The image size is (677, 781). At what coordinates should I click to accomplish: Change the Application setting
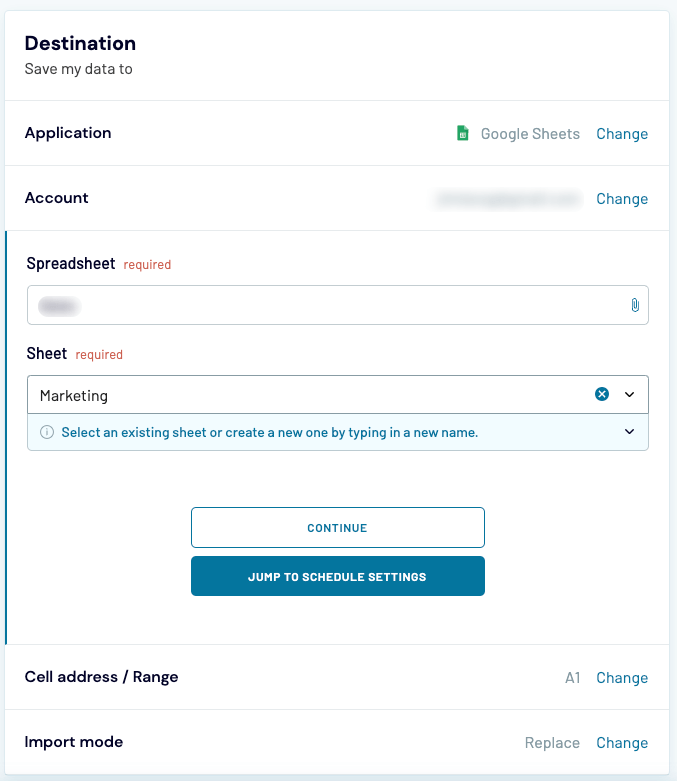(x=622, y=133)
